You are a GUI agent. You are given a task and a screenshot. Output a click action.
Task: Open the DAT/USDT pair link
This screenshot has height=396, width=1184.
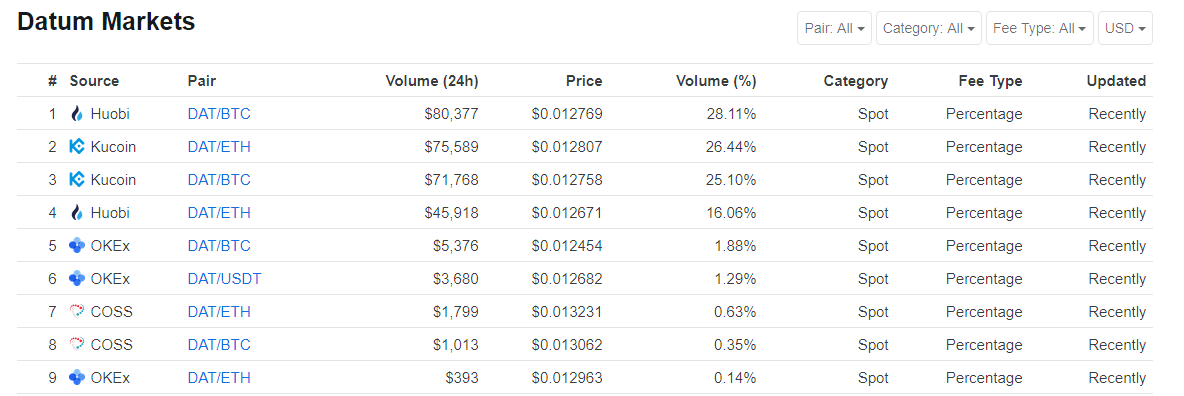(x=224, y=279)
